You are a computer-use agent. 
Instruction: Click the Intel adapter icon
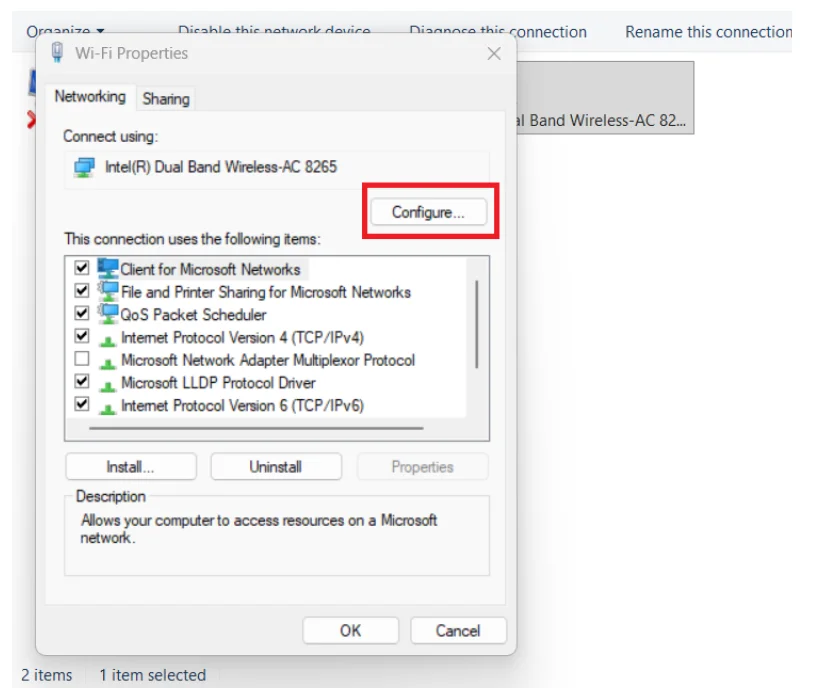(x=84, y=168)
